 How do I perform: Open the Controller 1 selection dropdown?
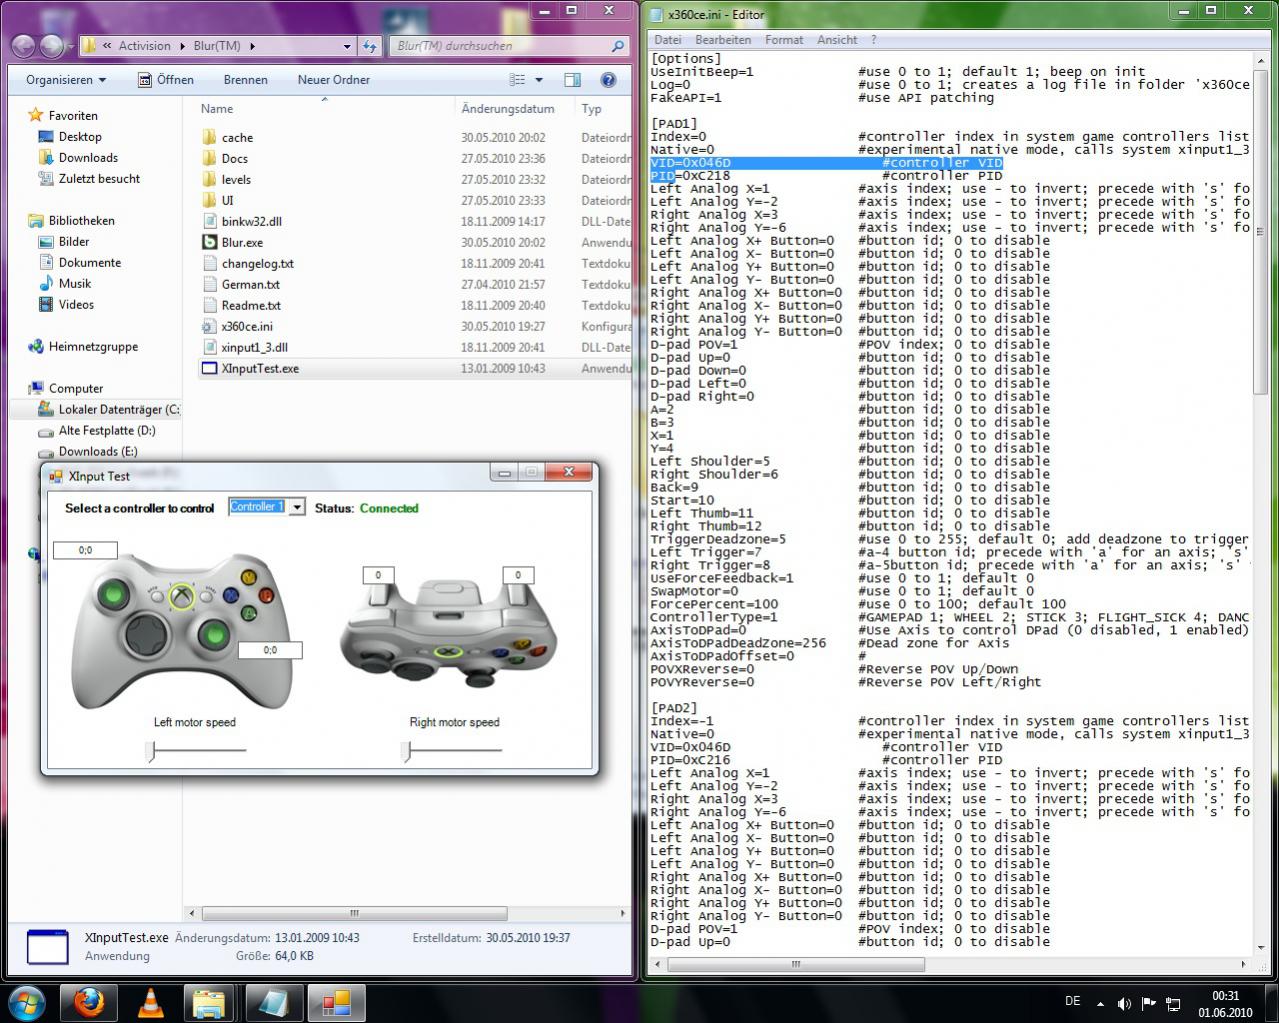297,508
